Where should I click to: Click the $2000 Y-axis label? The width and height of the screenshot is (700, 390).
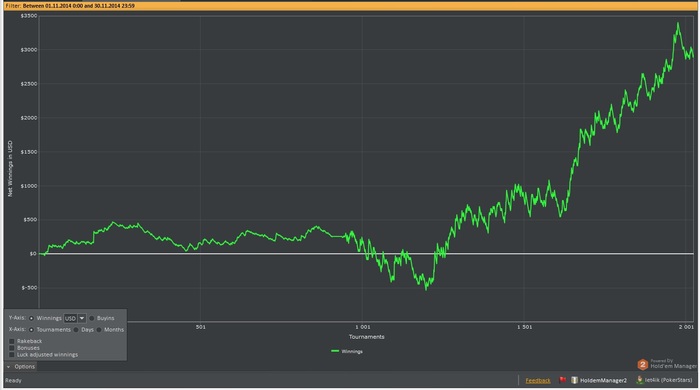(x=29, y=118)
